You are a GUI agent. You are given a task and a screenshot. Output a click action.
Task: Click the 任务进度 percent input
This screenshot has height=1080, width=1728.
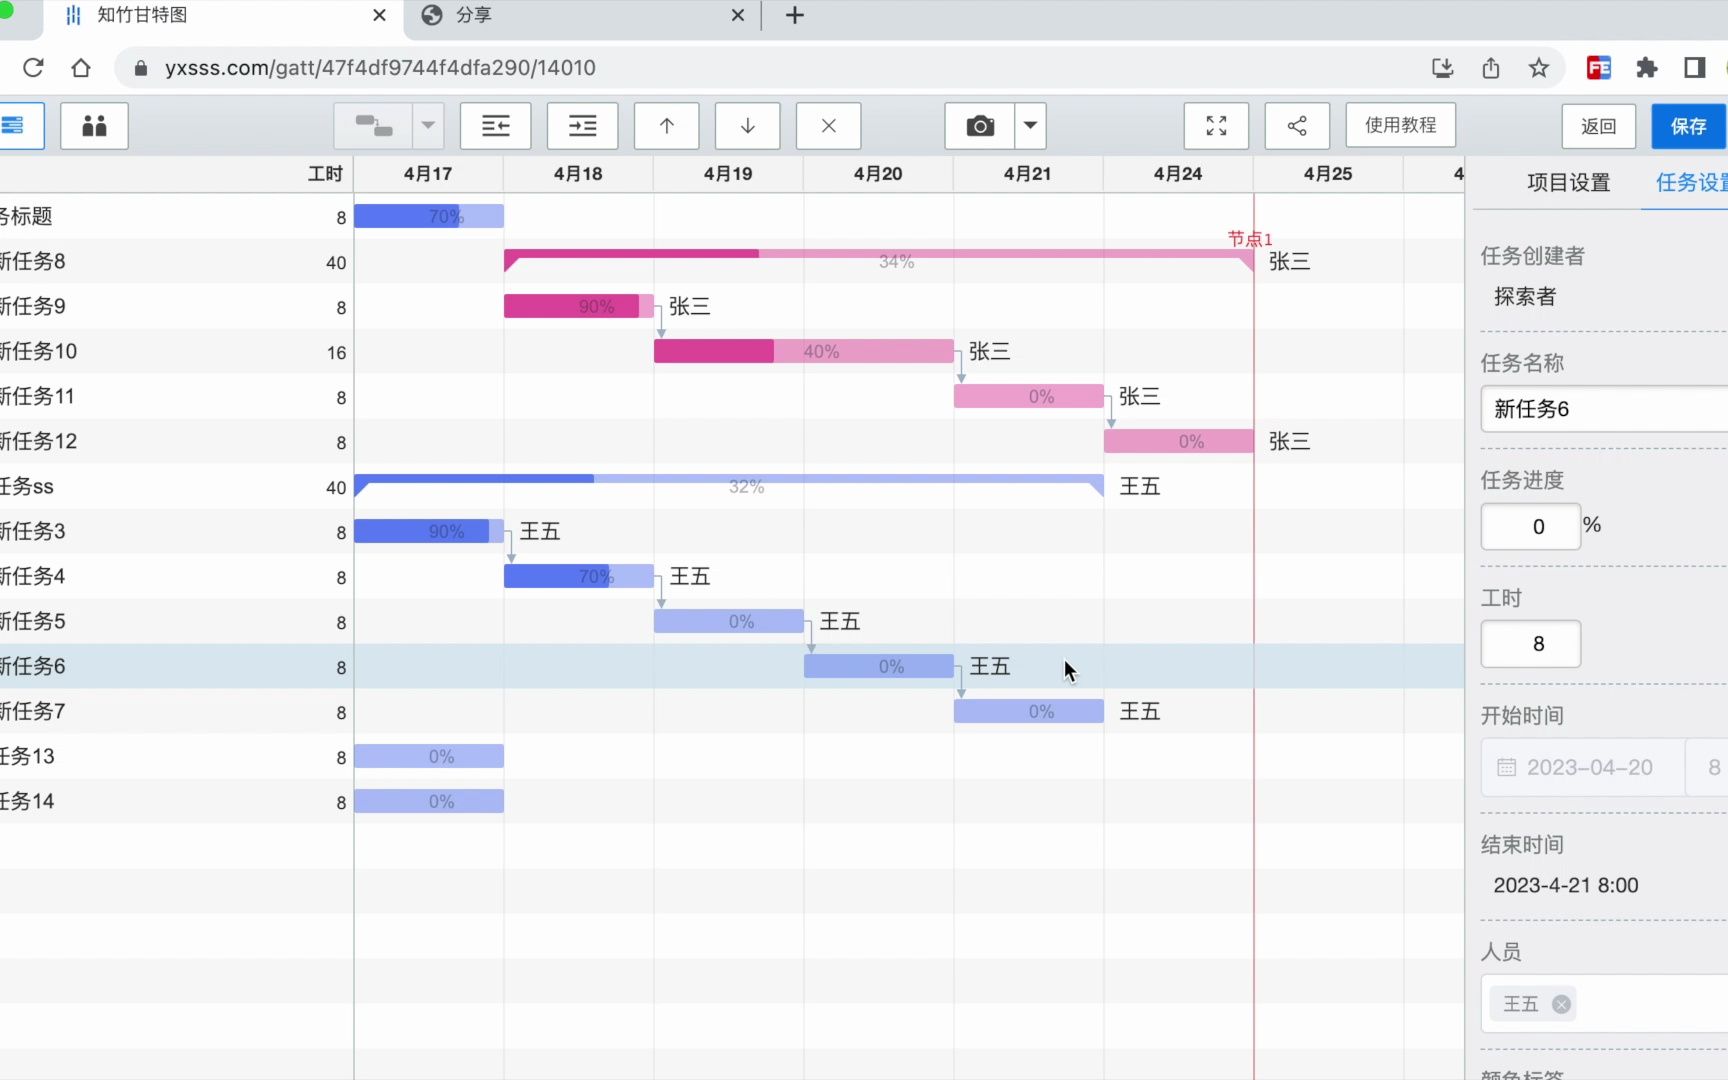click(x=1531, y=526)
